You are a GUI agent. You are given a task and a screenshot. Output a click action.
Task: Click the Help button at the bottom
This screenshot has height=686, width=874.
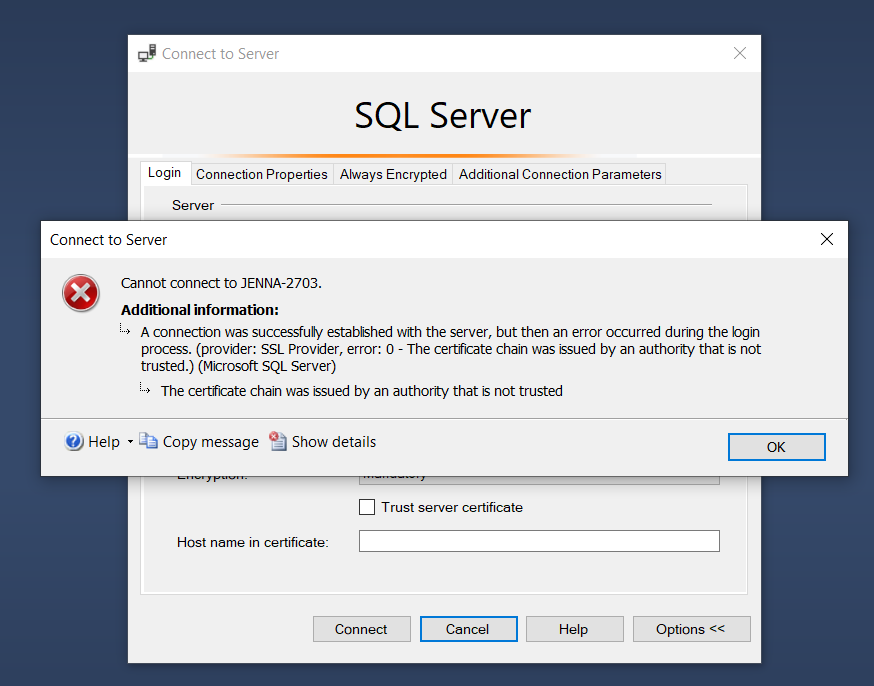pos(574,629)
